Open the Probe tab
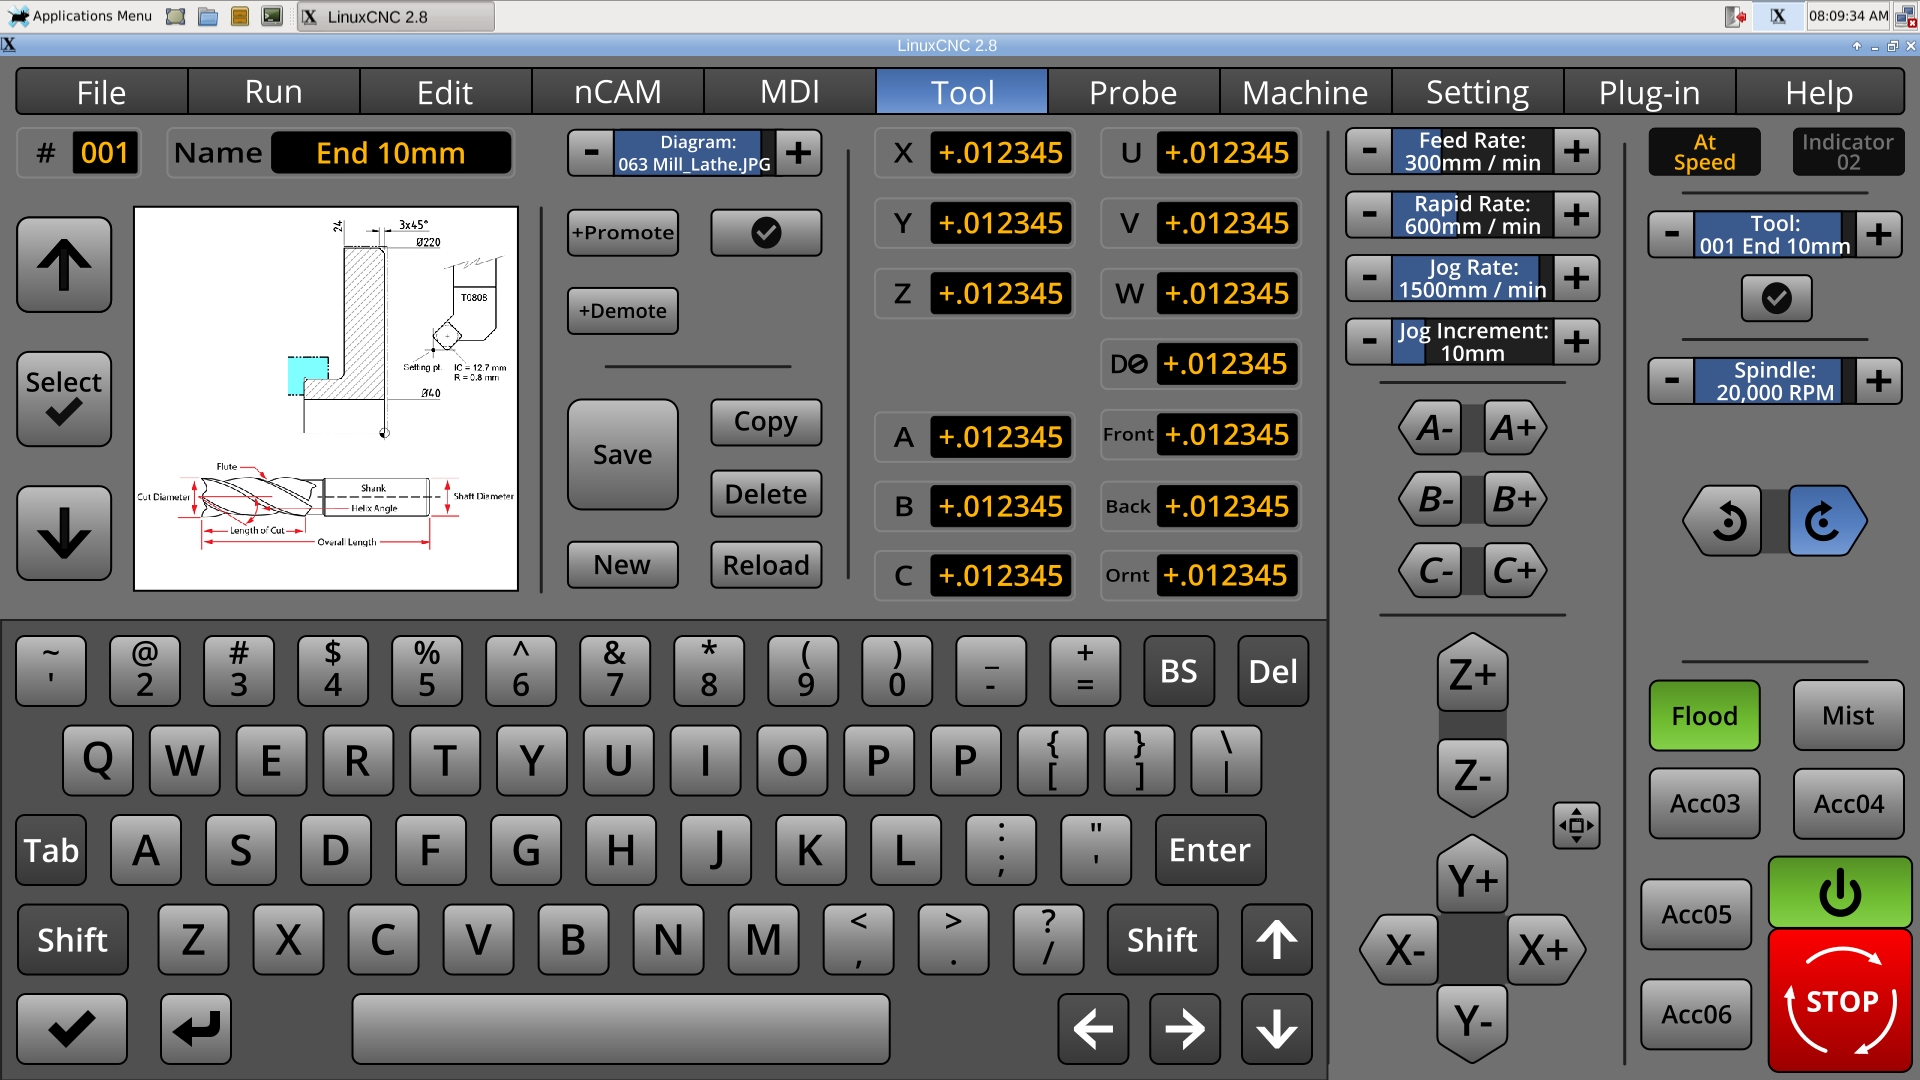1920x1080 pixels. pos(1133,92)
